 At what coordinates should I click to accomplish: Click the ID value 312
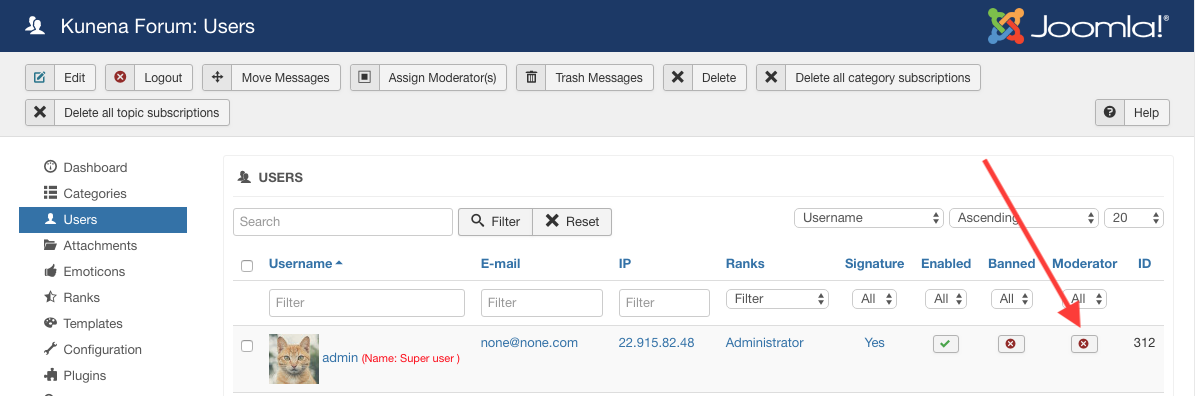pos(1144,343)
